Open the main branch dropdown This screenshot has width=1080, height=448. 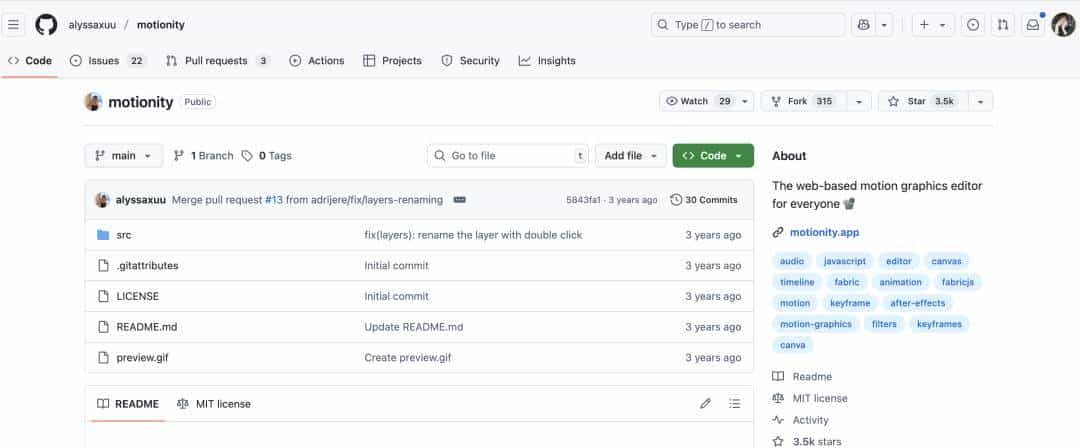click(x=123, y=156)
